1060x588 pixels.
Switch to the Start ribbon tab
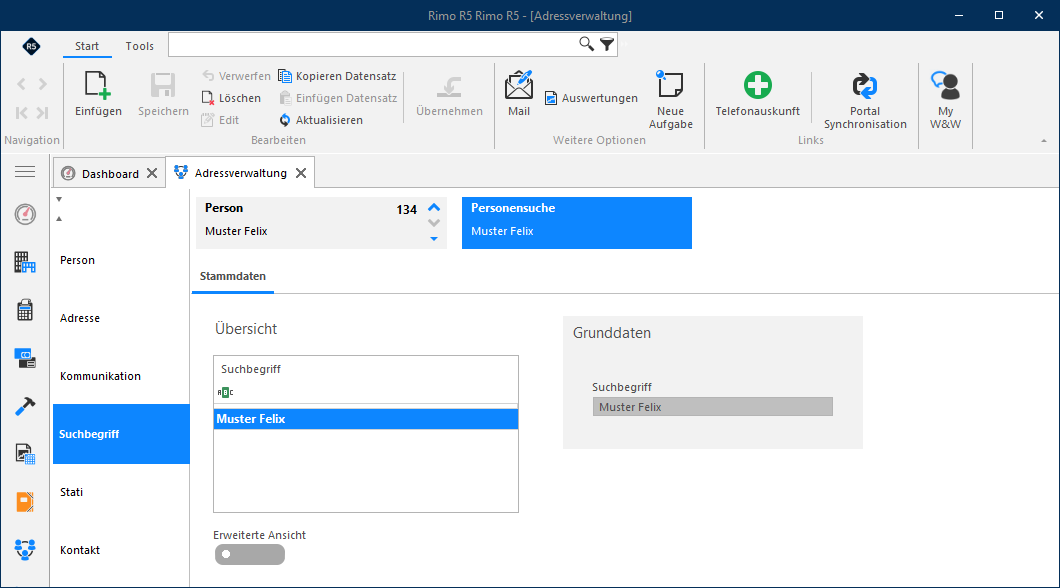(x=87, y=46)
